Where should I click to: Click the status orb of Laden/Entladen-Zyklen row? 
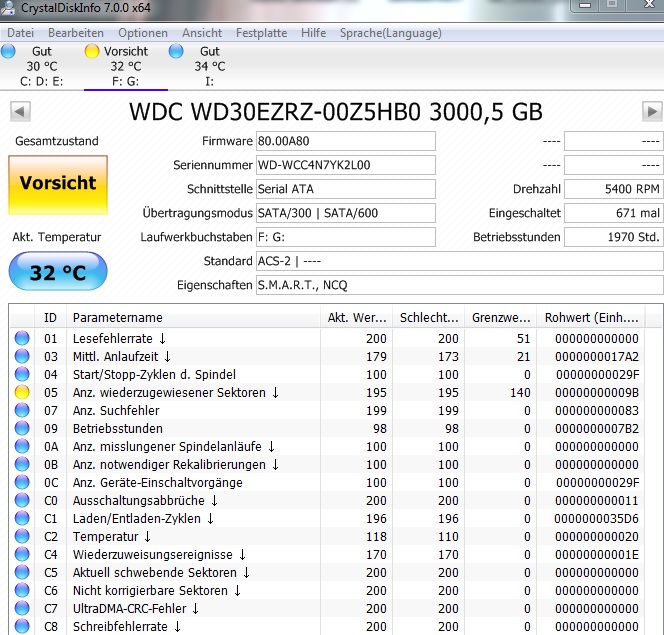pos(22,518)
